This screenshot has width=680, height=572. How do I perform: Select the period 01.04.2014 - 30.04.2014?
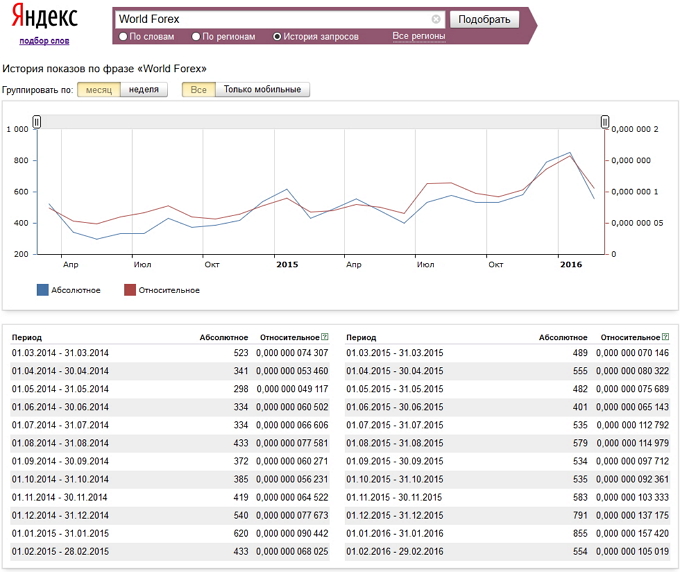pos(60,371)
